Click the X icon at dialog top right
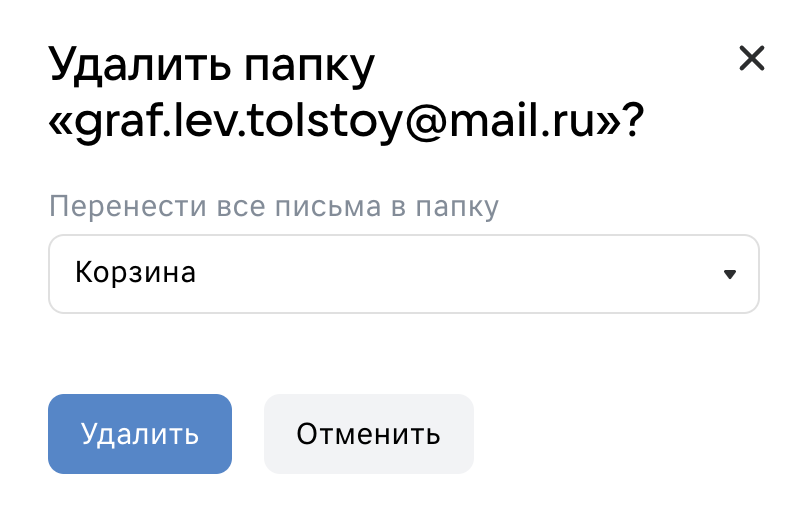The height and width of the screenshot is (516, 806). pyautogui.click(x=752, y=58)
